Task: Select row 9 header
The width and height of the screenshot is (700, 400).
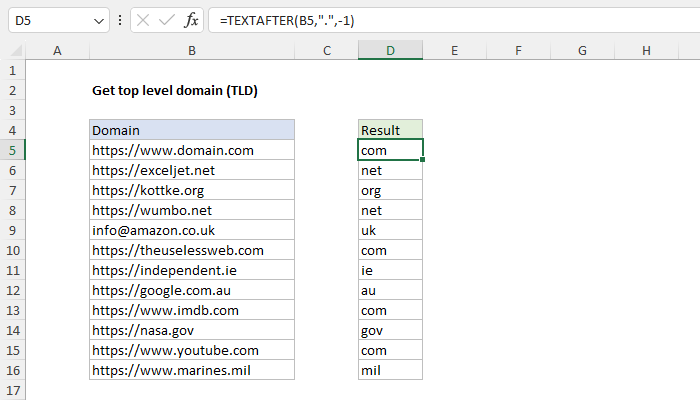Action: point(12,230)
